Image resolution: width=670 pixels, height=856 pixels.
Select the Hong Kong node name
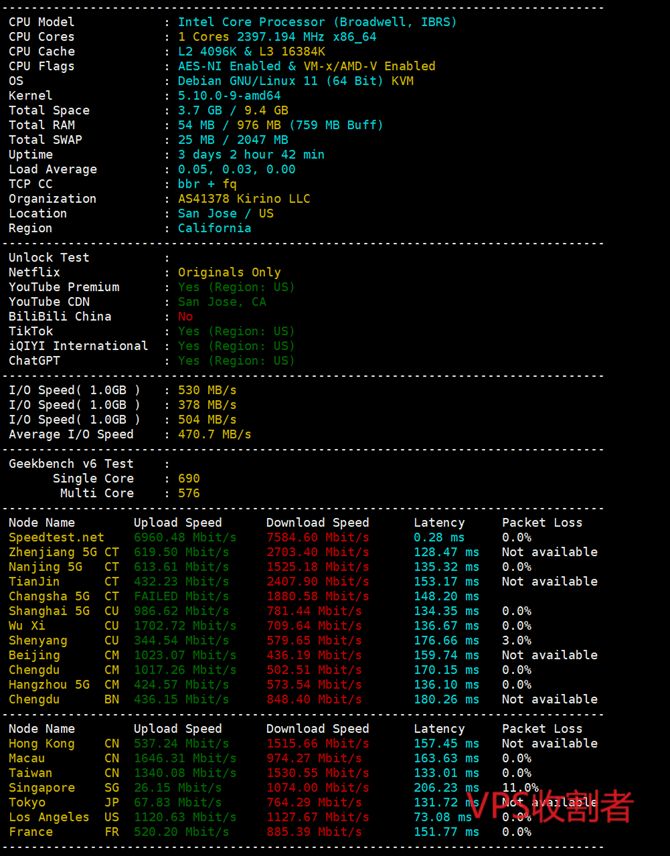click(x=41, y=744)
